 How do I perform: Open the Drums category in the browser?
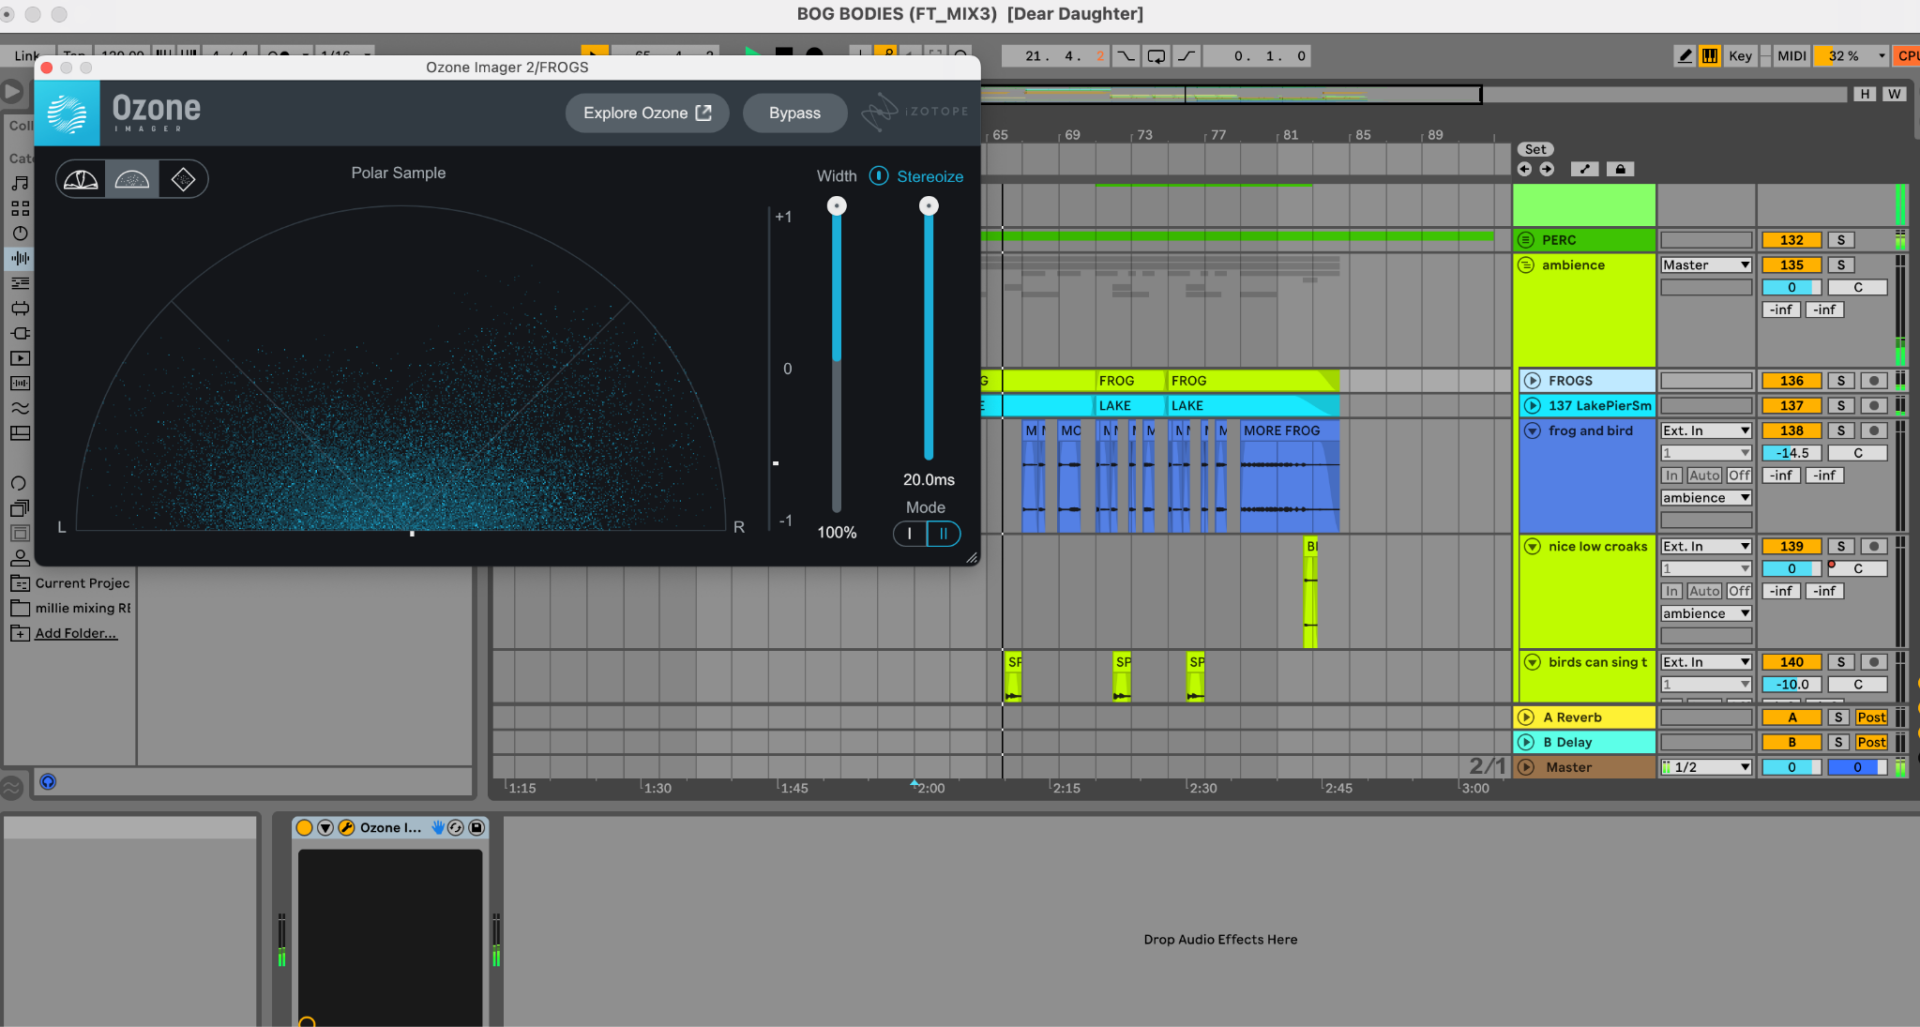pyautogui.click(x=20, y=208)
